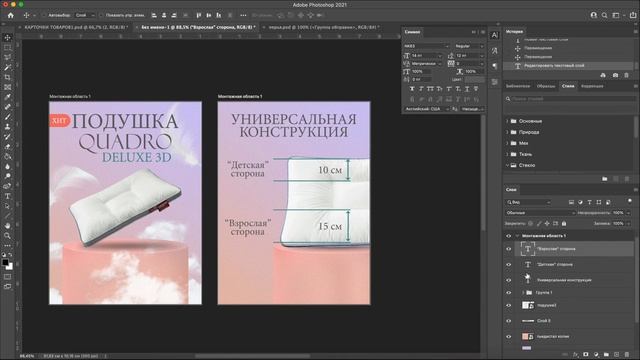Toggle Faux Bold in Character panel
The width and height of the screenshot is (640, 360).
[x=412, y=89]
